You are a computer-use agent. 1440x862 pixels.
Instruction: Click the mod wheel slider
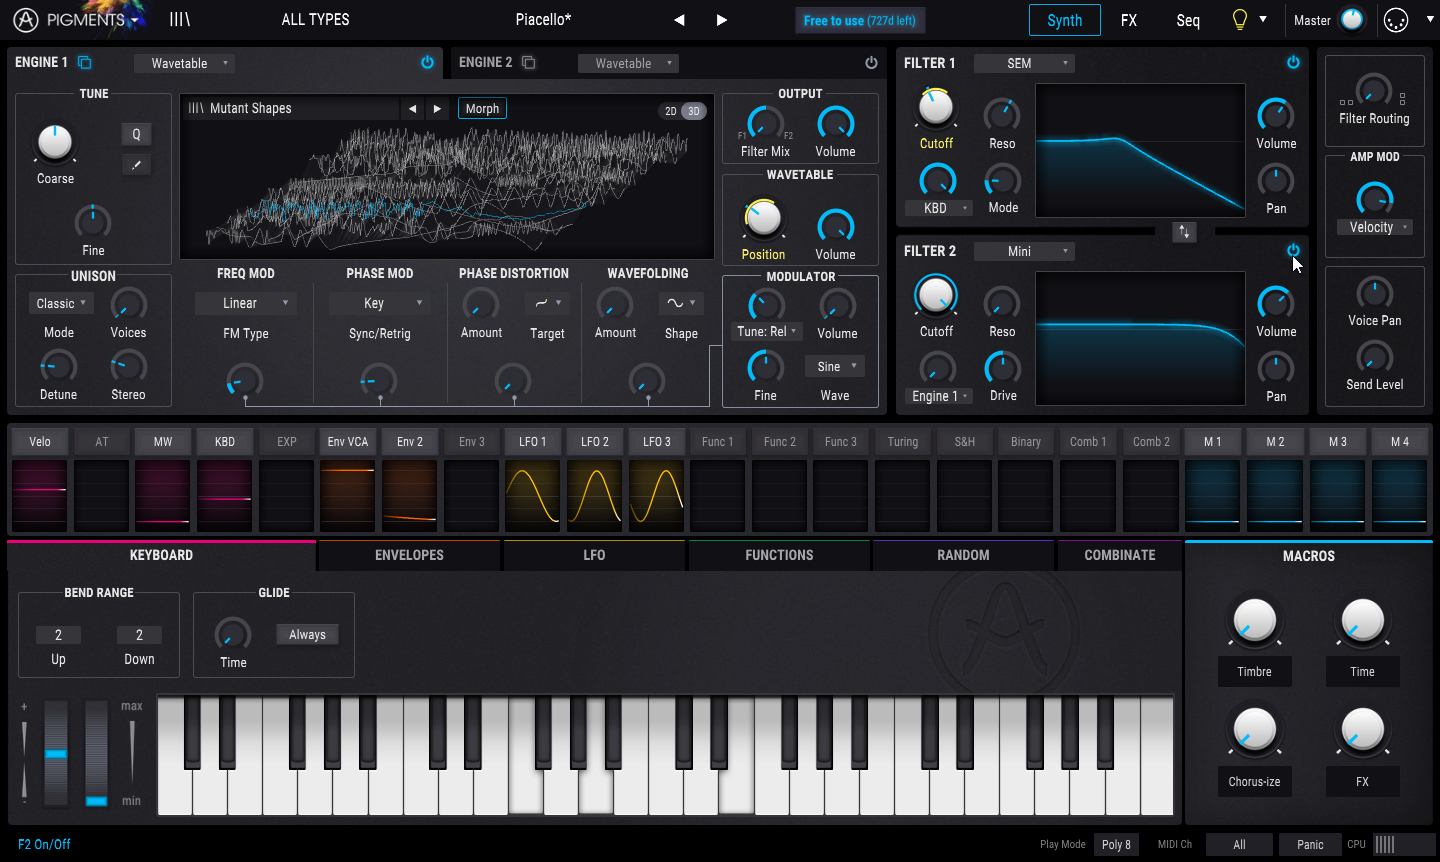tap(96, 753)
